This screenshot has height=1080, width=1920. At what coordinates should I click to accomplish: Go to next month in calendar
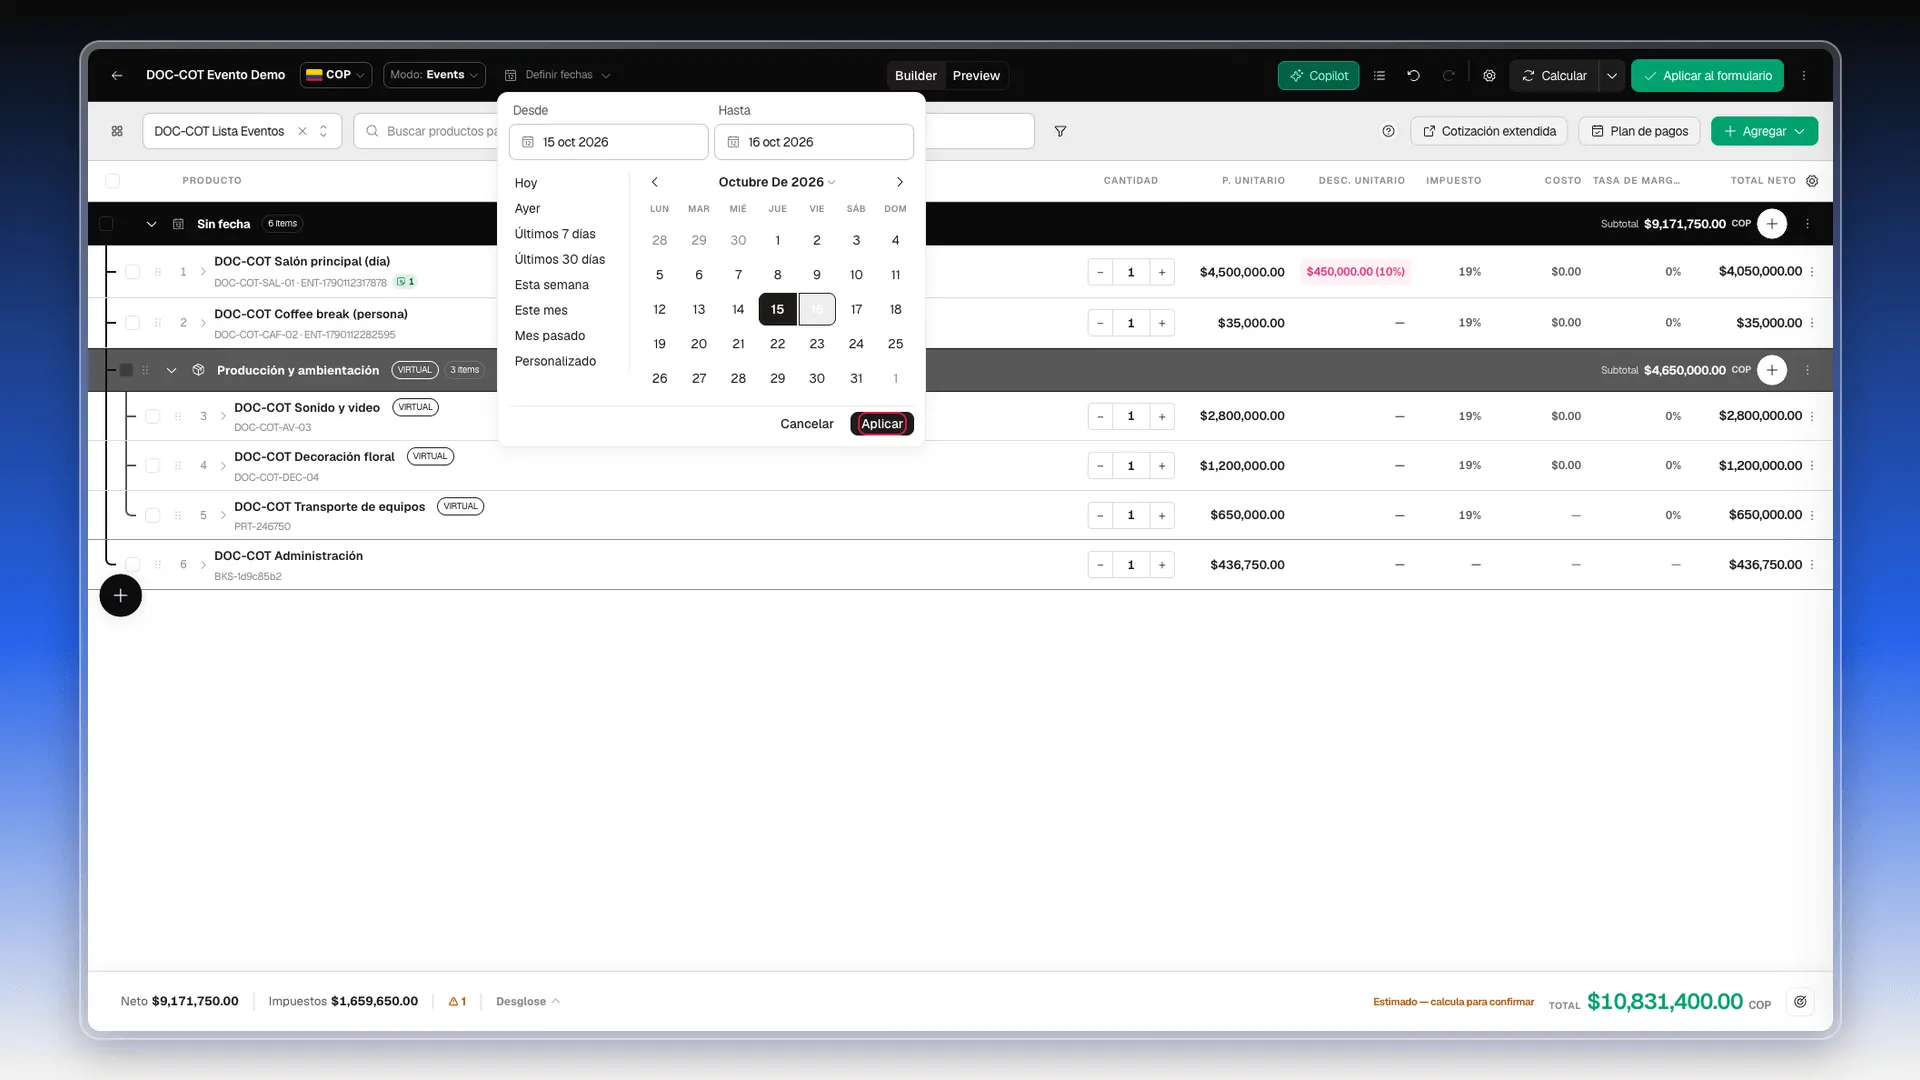click(x=899, y=182)
